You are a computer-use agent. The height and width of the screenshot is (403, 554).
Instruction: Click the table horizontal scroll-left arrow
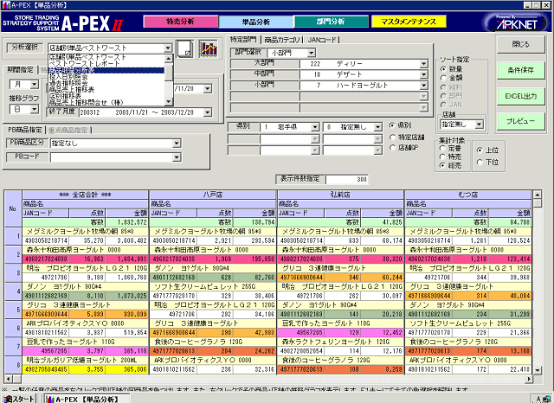[8, 379]
